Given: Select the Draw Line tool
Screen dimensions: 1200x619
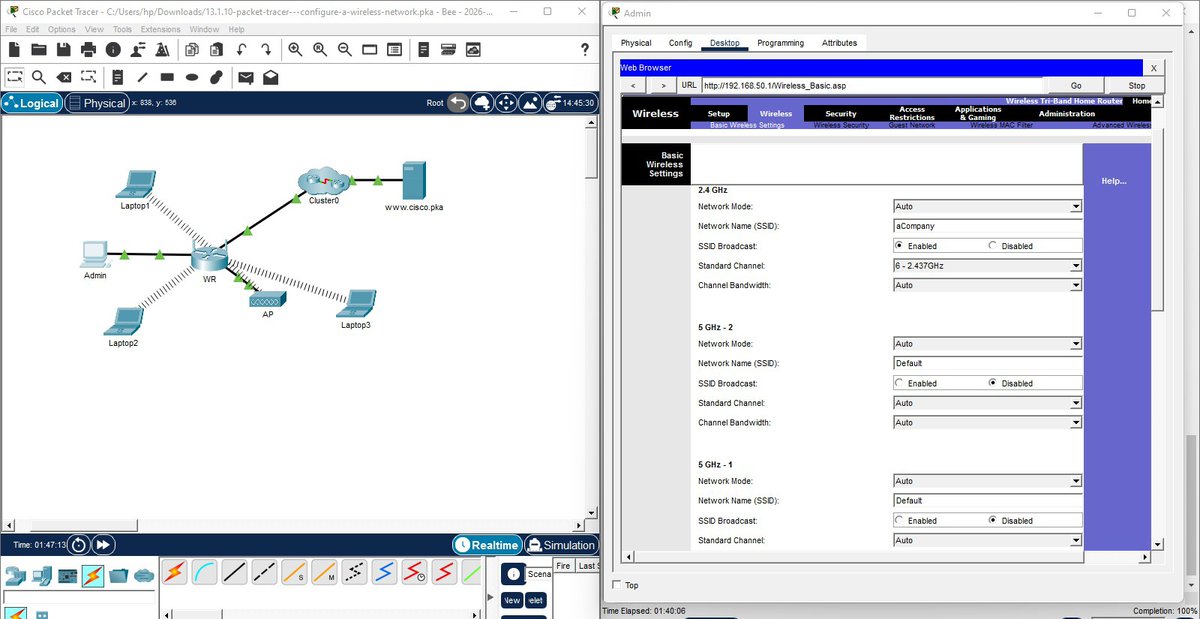Looking at the screenshot, I should click(142, 76).
